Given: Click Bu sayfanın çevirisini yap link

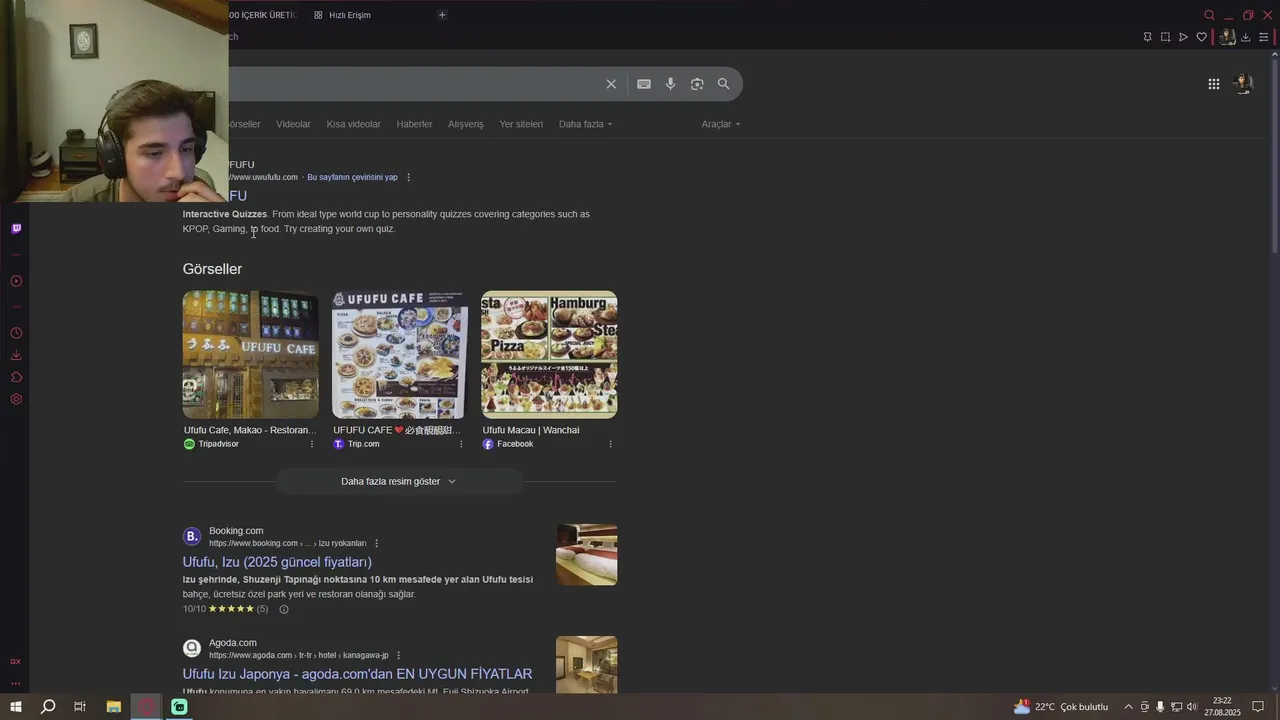Looking at the screenshot, I should point(352,177).
